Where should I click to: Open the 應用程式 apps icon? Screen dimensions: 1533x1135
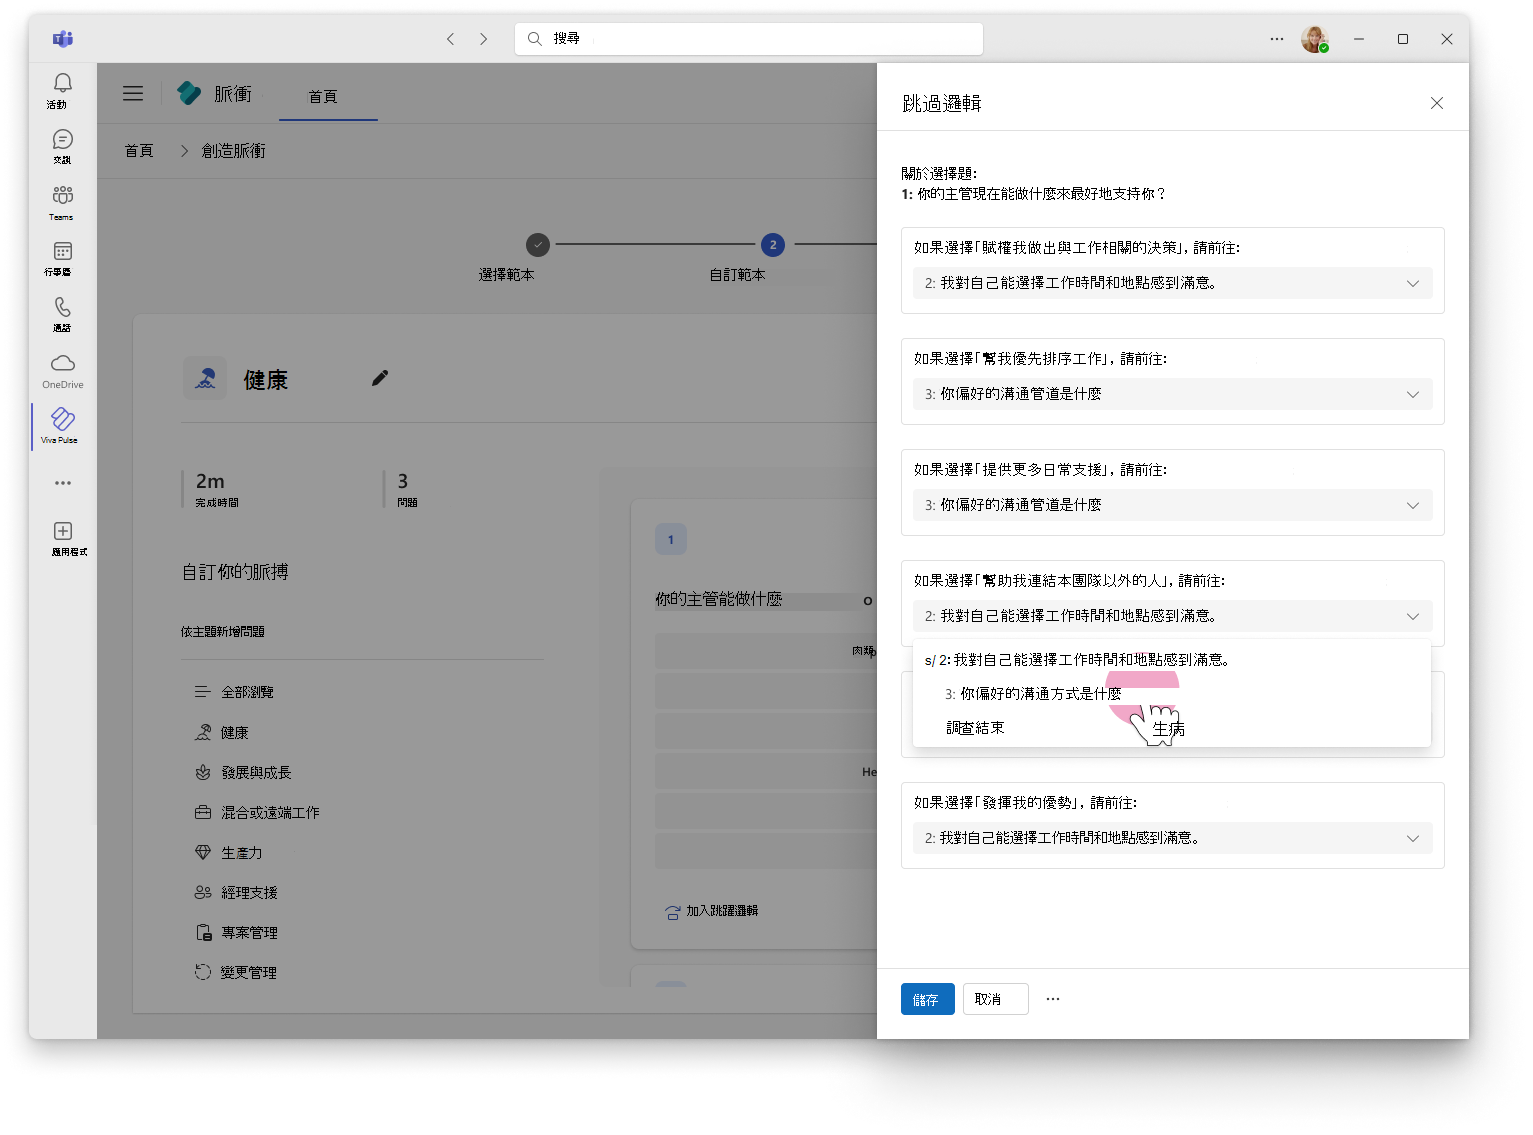pyautogui.click(x=64, y=536)
